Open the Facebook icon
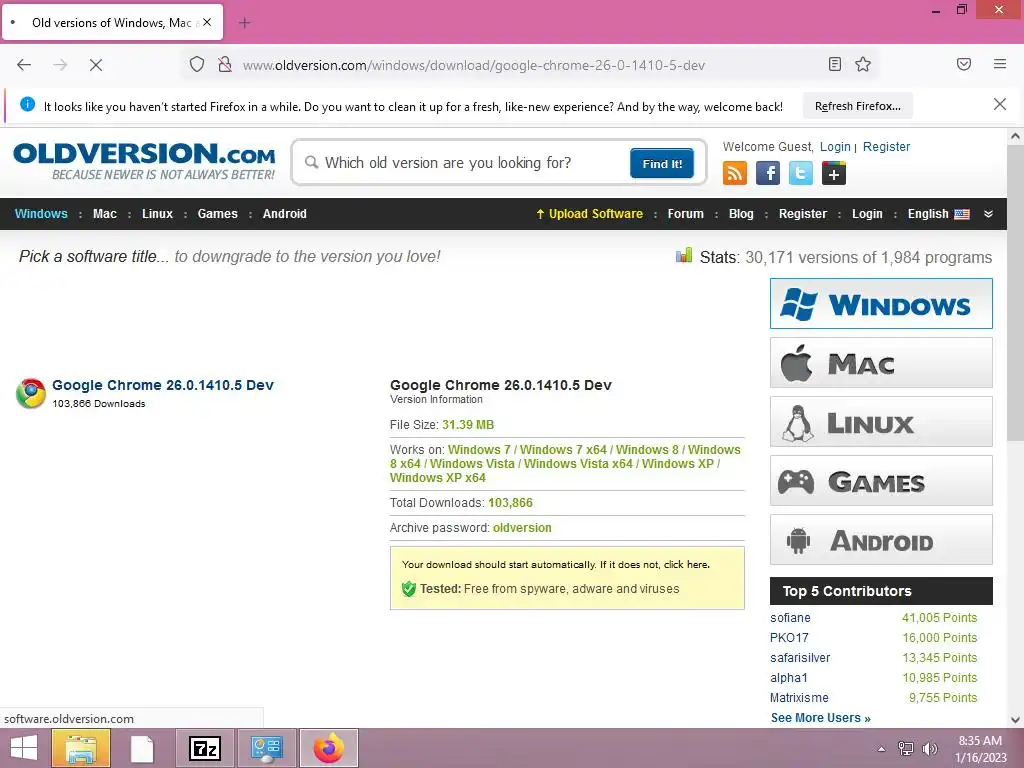 coord(768,173)
